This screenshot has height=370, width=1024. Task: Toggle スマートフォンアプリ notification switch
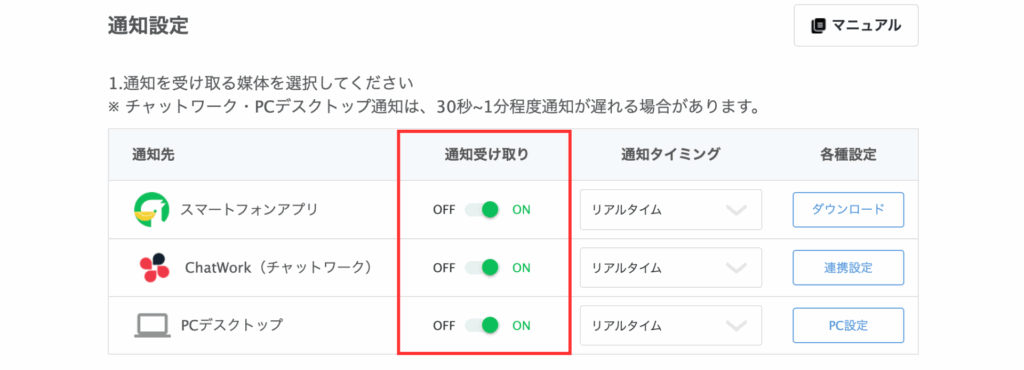482,209
